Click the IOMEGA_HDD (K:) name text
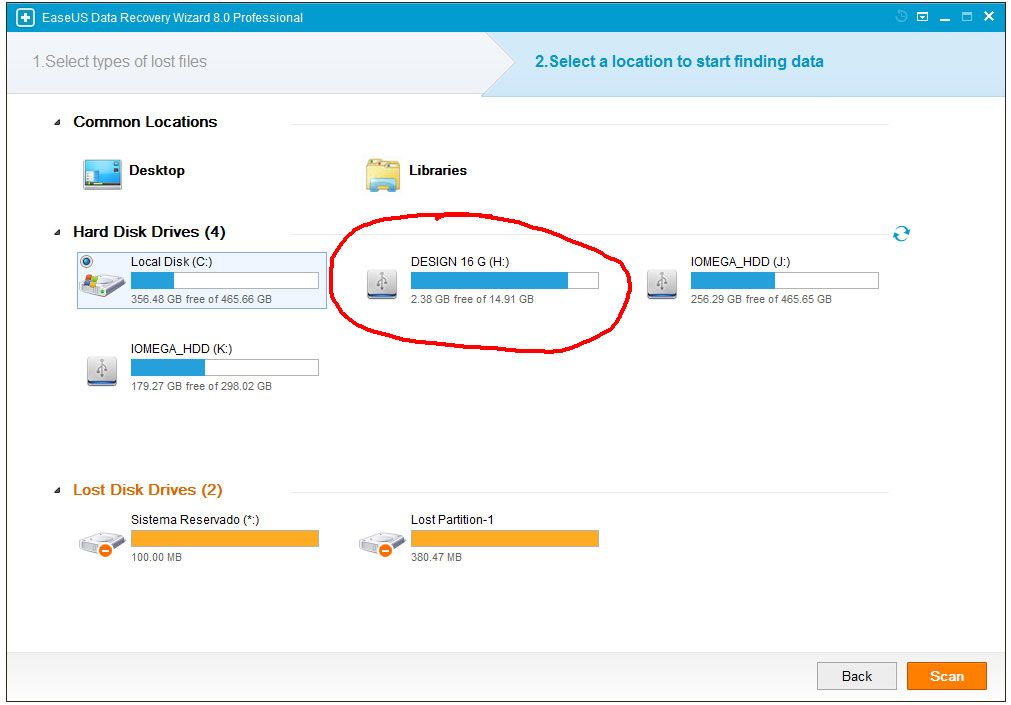 (x=181, y=349)
